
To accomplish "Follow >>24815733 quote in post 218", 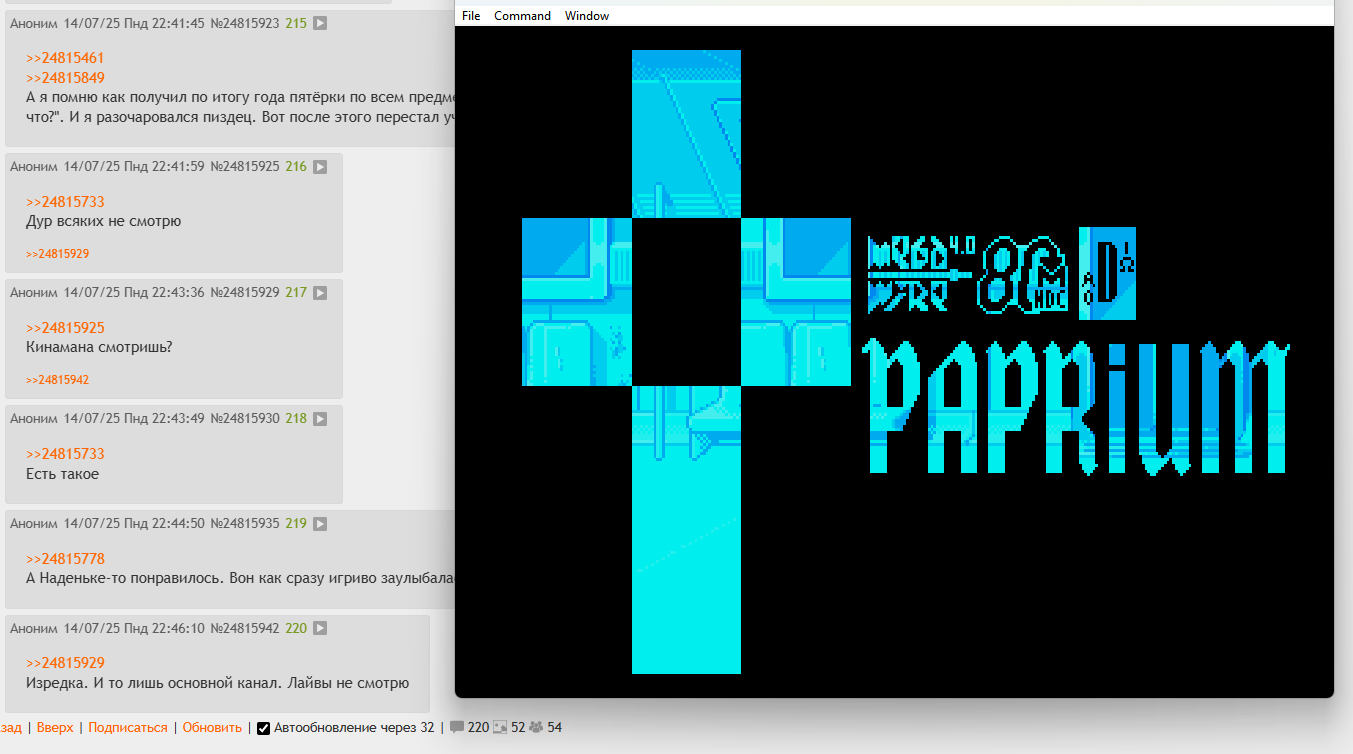I will [x=65, y=454].
